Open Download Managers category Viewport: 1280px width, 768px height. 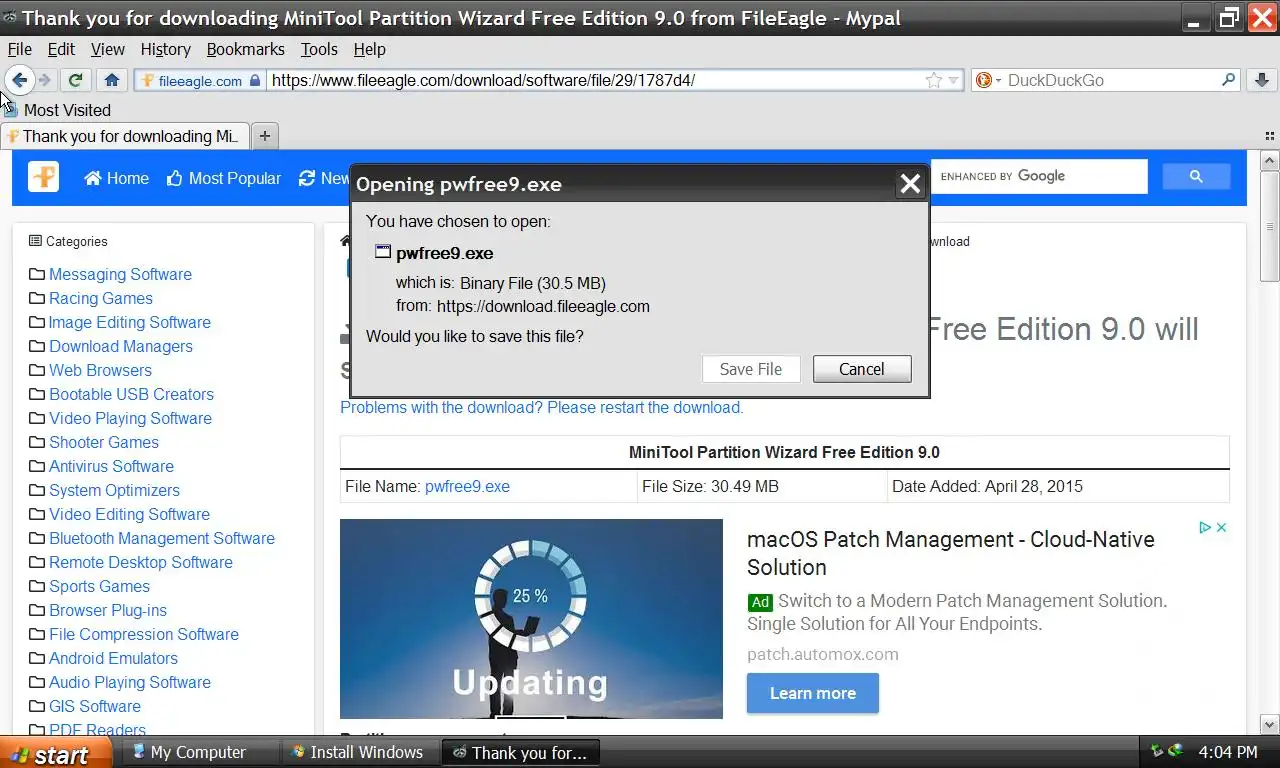point(121,346)
